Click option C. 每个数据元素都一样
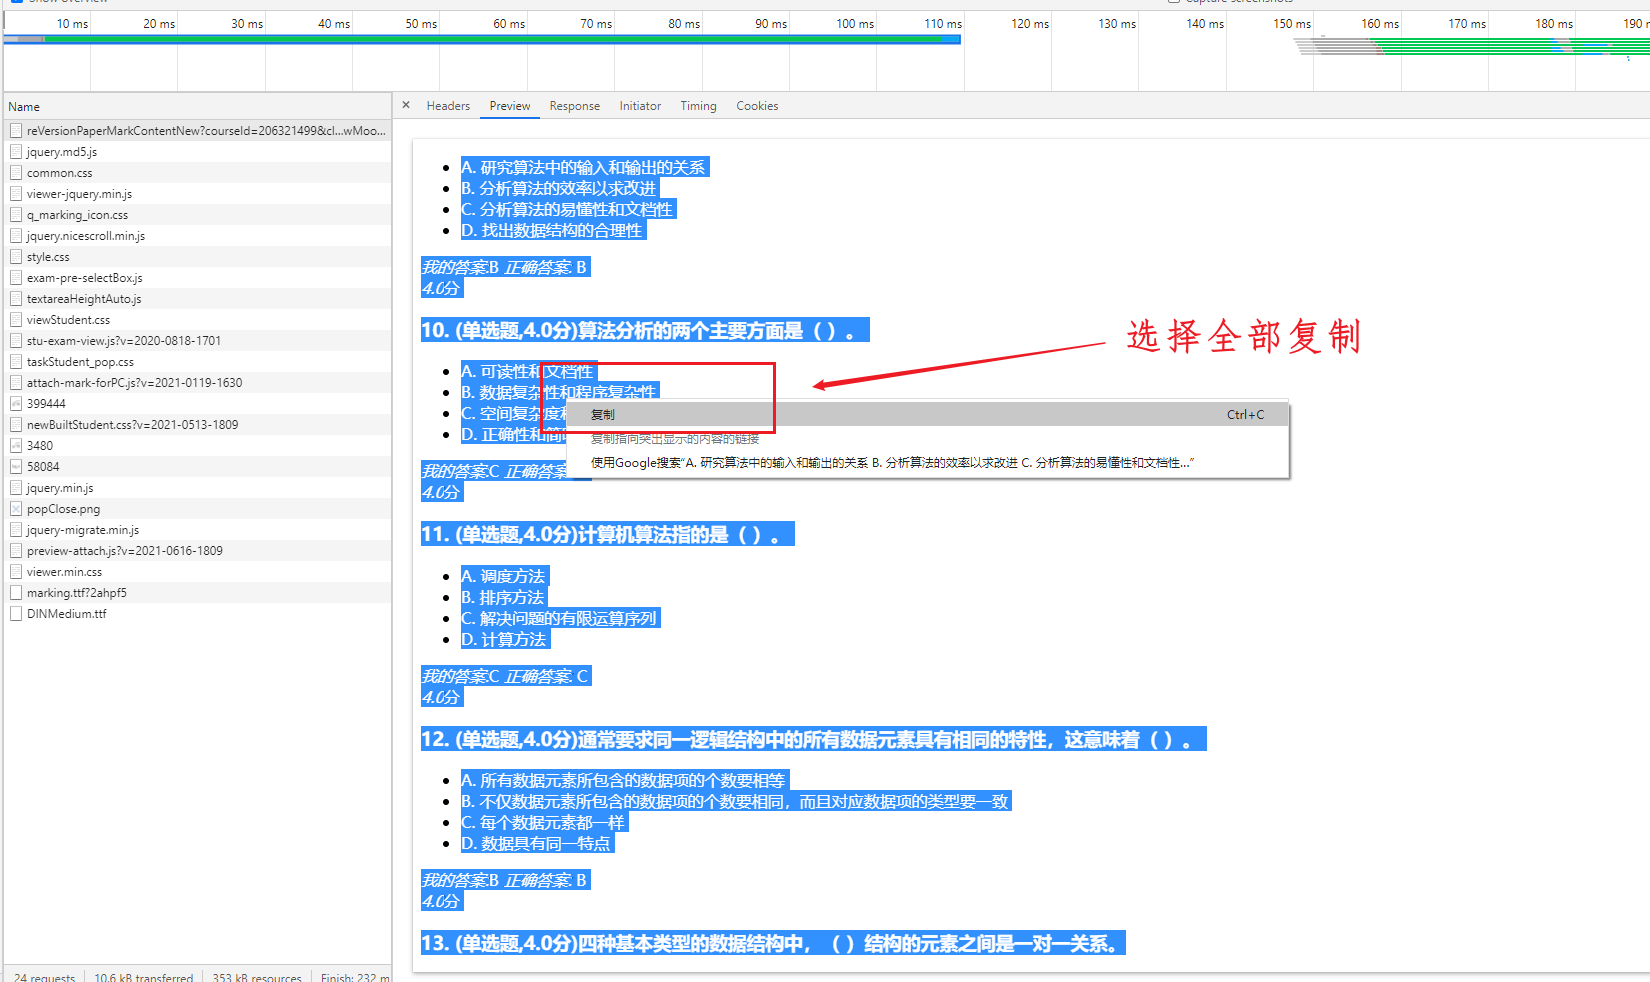The image size is (1650, 982). tap(544, 823)
